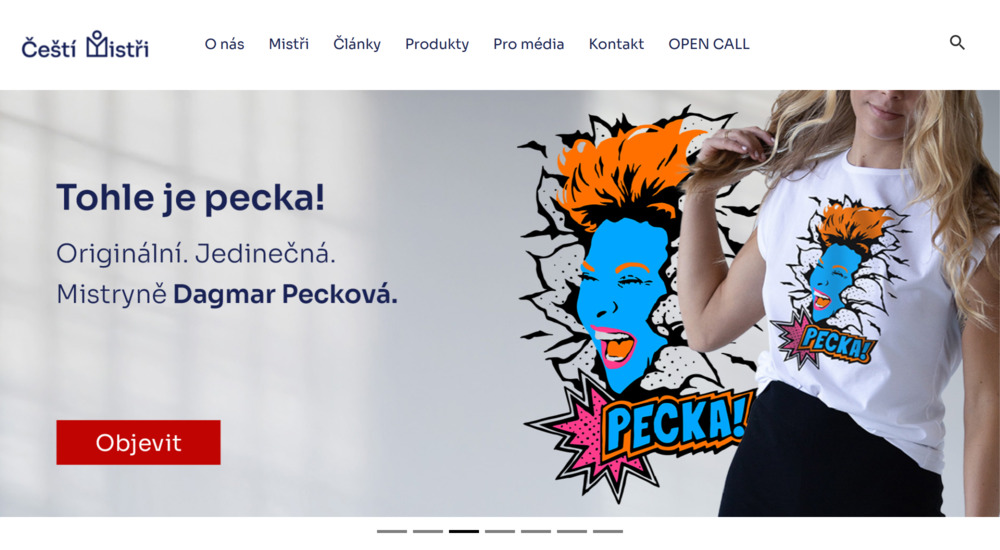Image resolution: width=1000 pixels, height=550 pixels.
Task: Select the second carousel slide indicator
Action: [427, 531]
